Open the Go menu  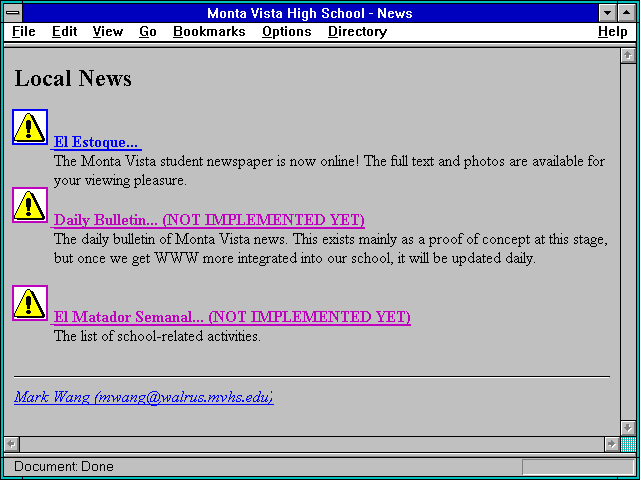pyautogui.click(x=148, y=32)
